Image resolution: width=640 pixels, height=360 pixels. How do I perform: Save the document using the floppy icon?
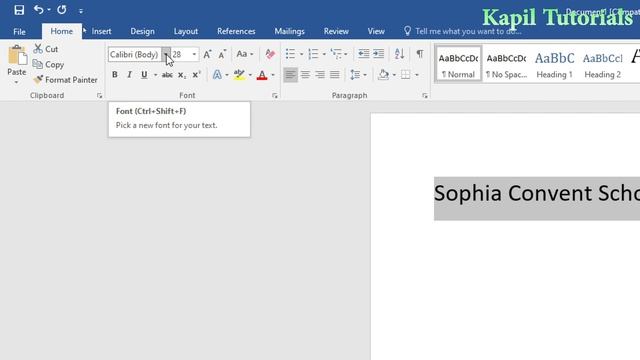tap(19, 10)
